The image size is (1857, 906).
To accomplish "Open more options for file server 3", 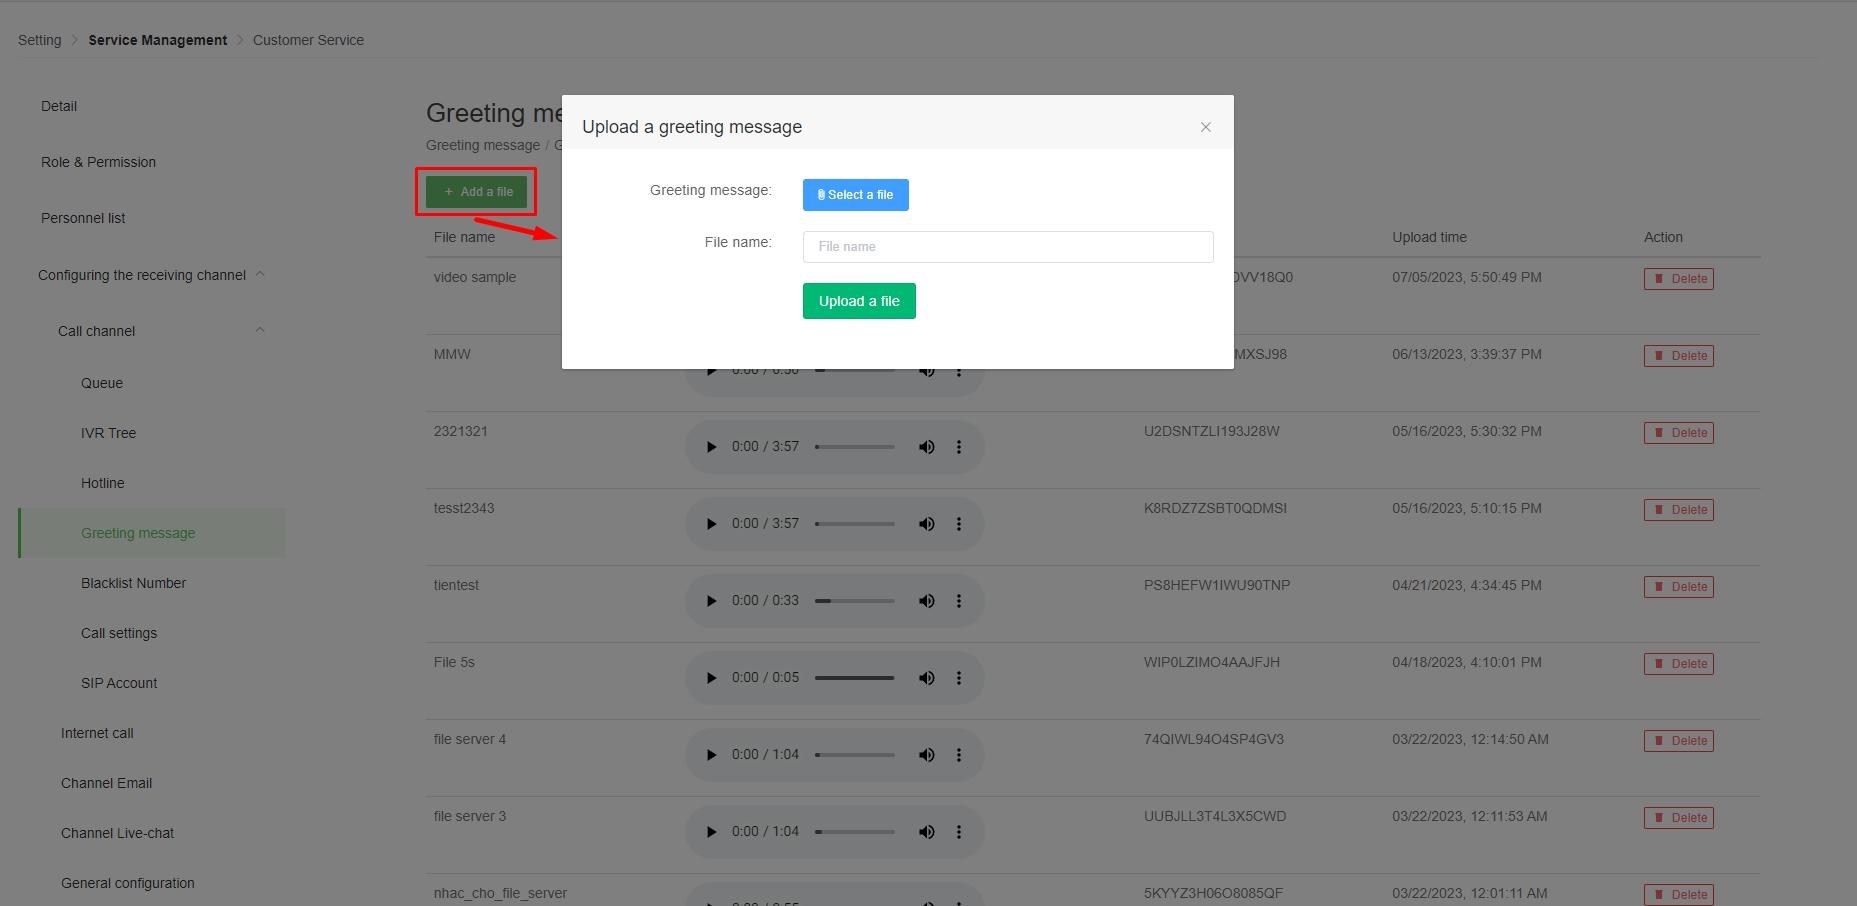I will point(958,832).
